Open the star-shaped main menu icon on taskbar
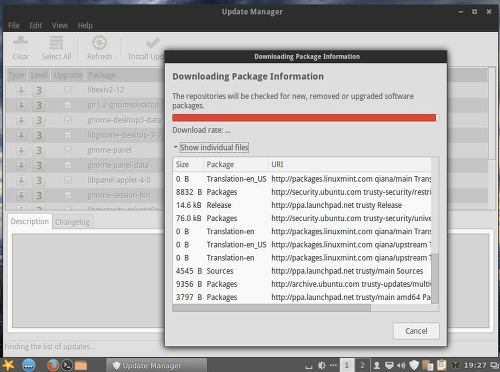The image size is (500, 372). click(8, 365)
